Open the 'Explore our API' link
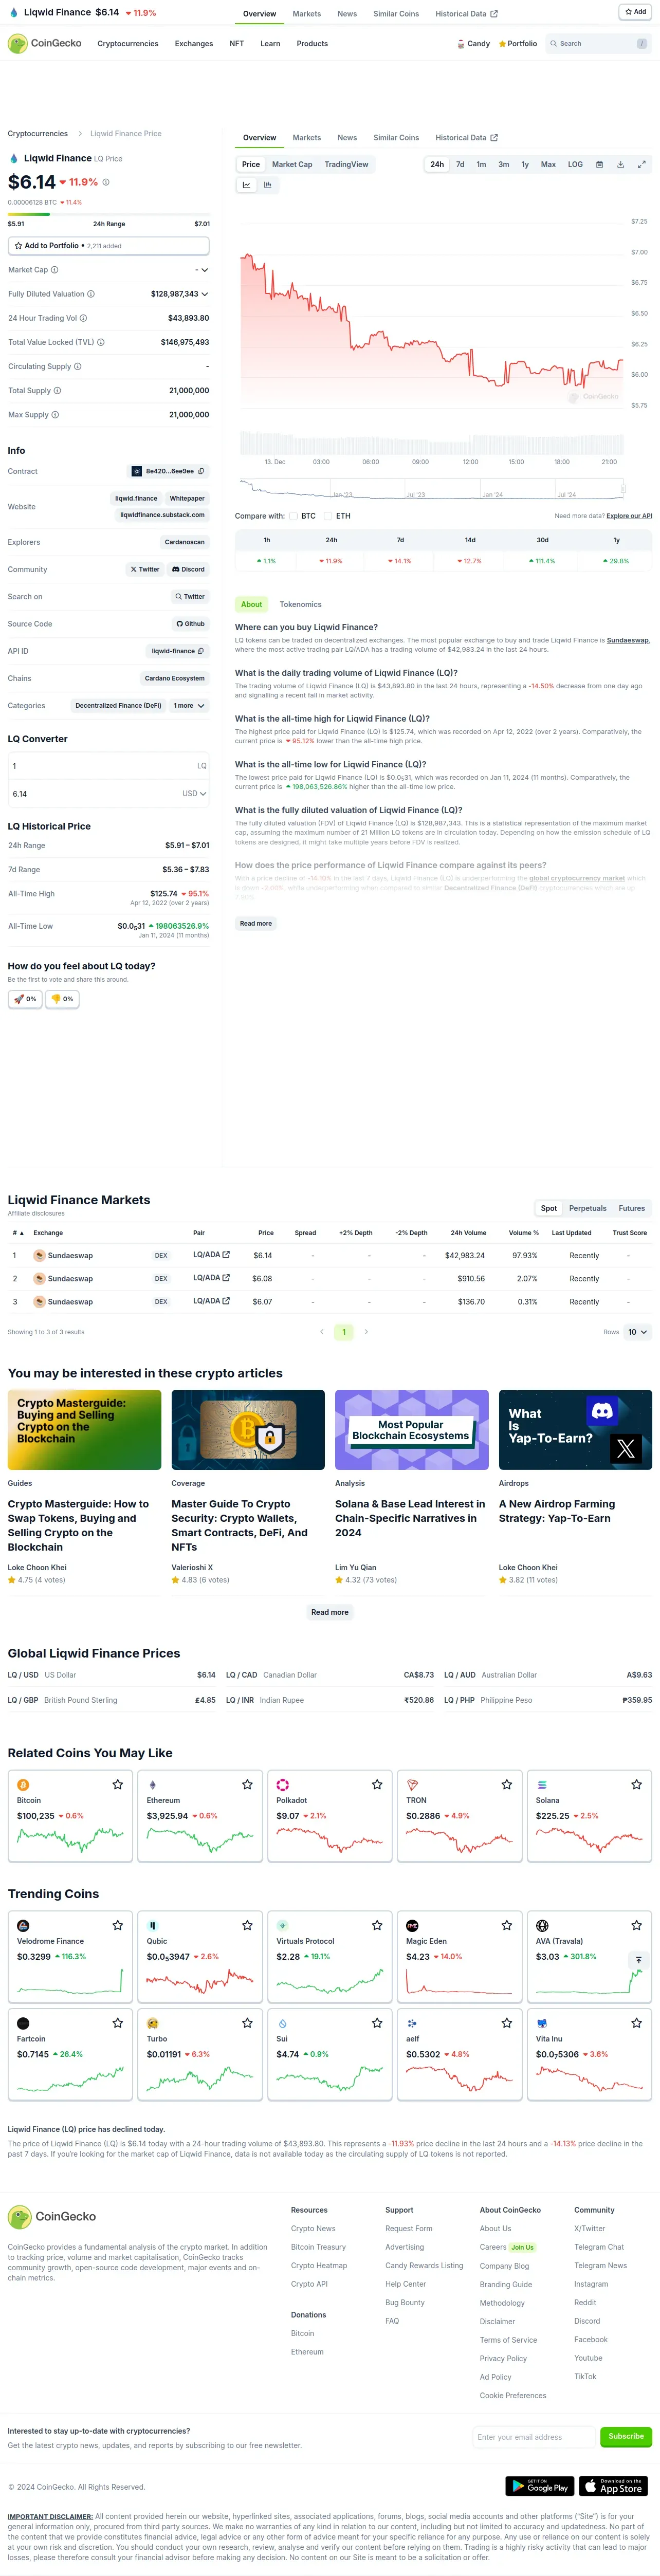Viewport: 660px width, 2576px height. pos(629,516)
